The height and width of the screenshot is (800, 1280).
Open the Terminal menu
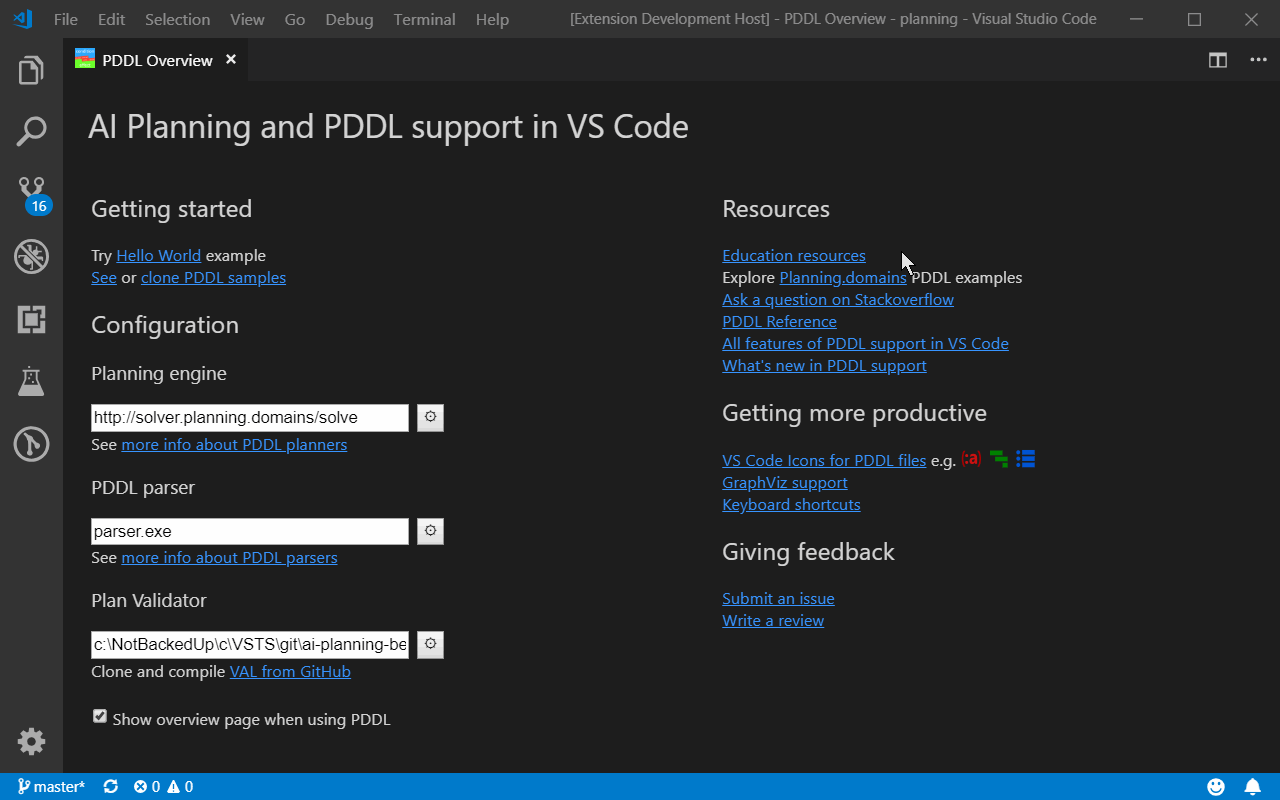(x=424, y=19)
